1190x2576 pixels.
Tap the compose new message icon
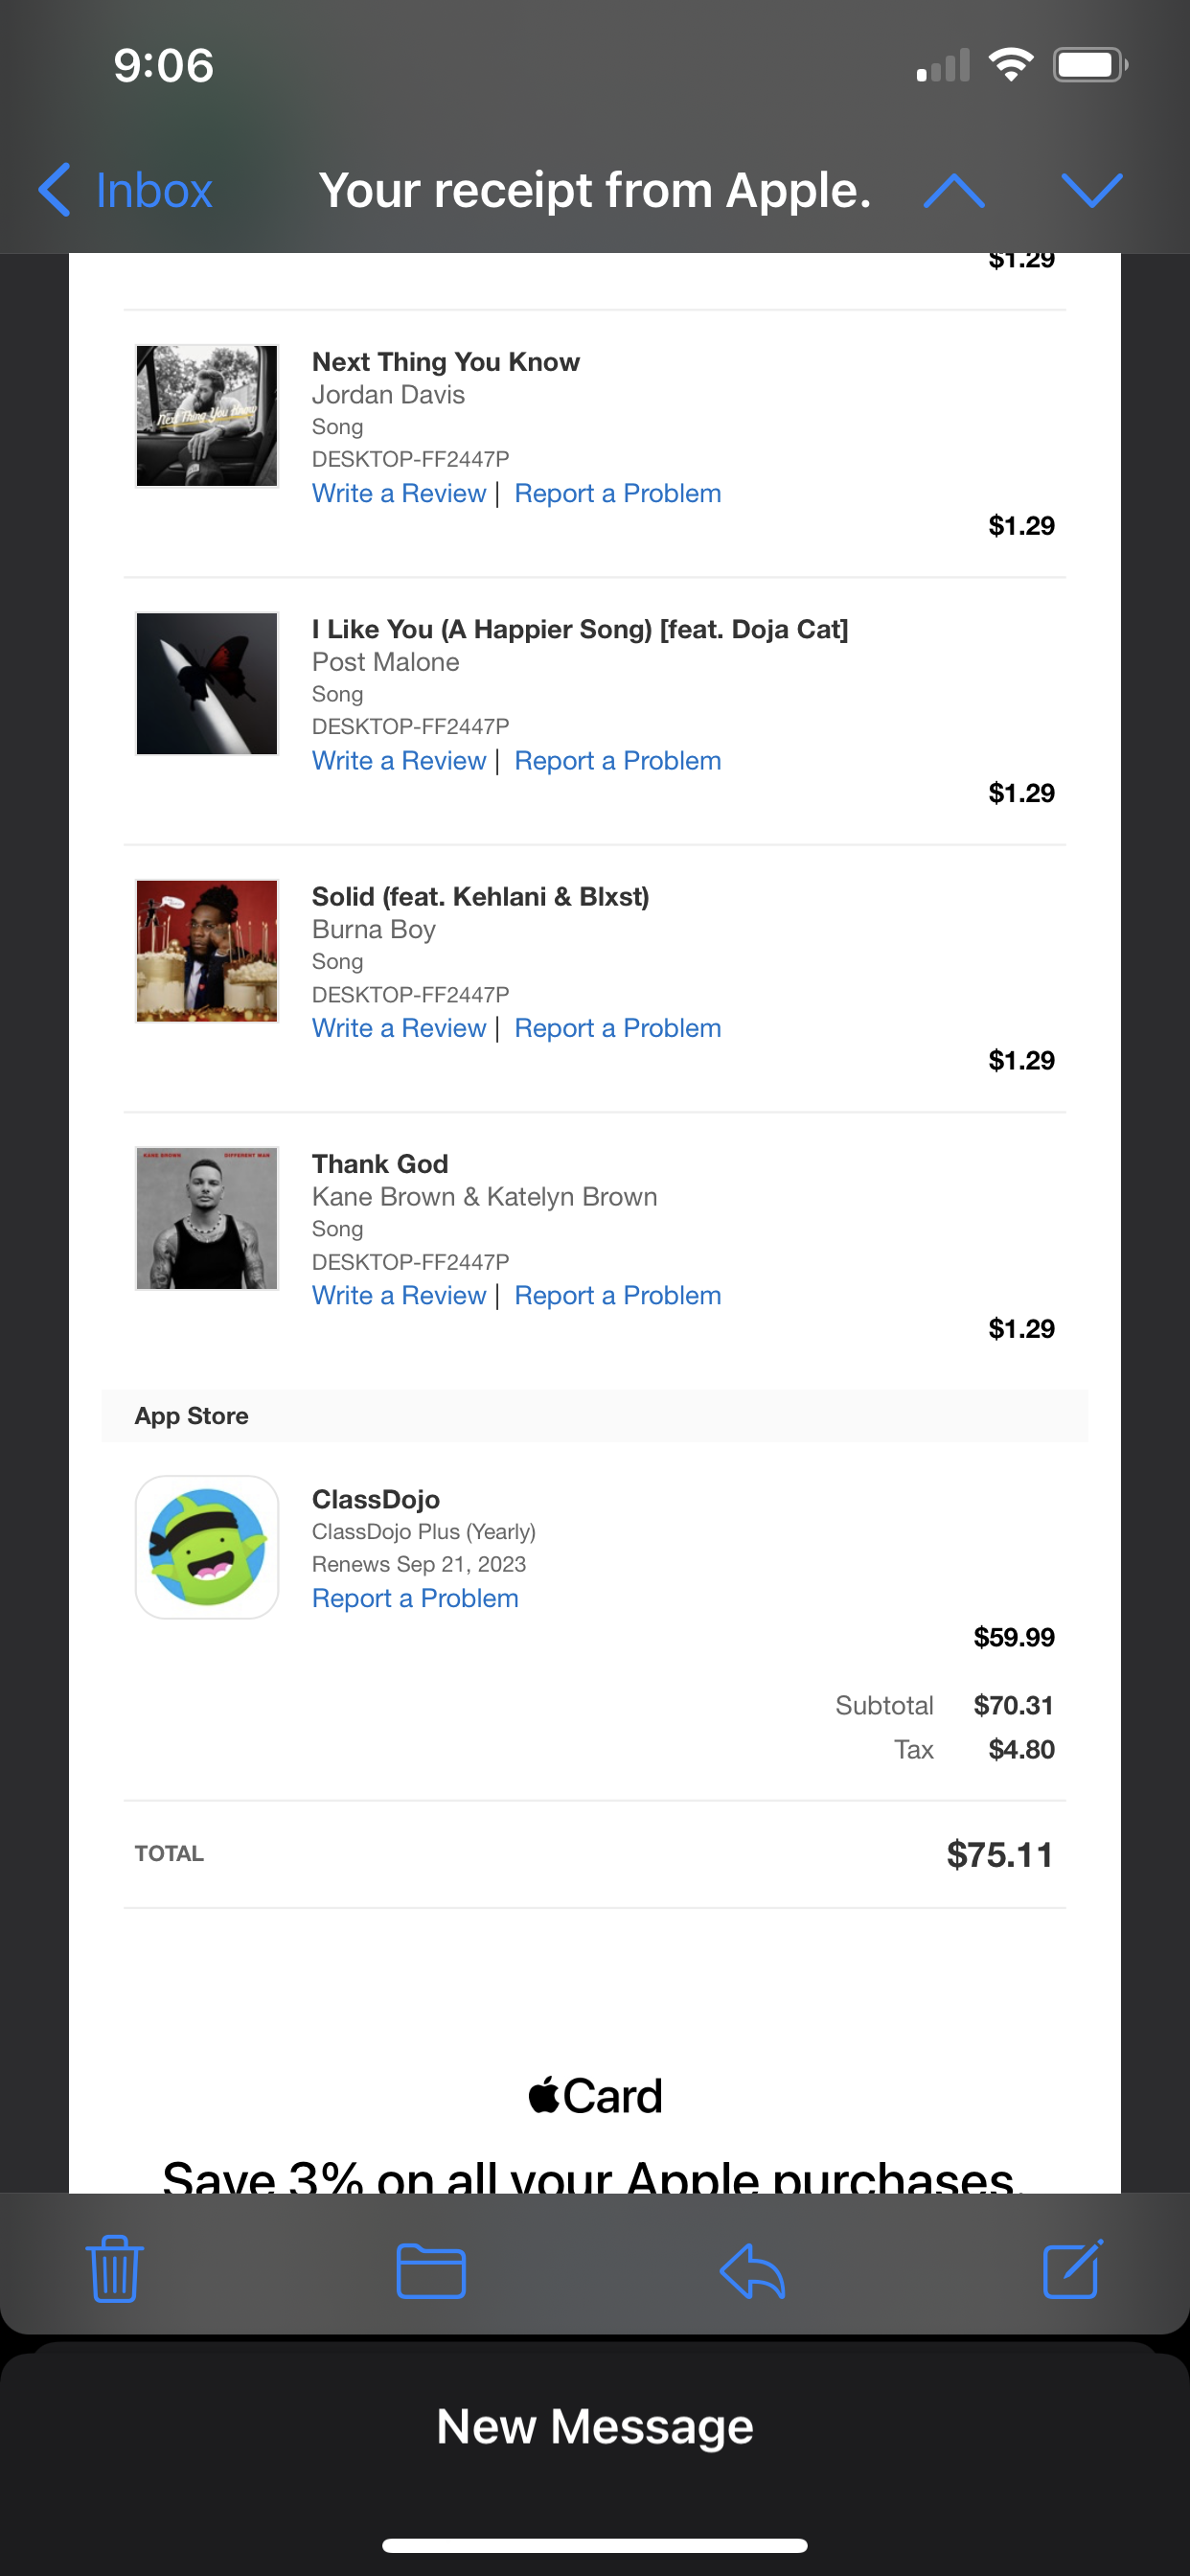pyautogui.click(x=1072, y=2269)
